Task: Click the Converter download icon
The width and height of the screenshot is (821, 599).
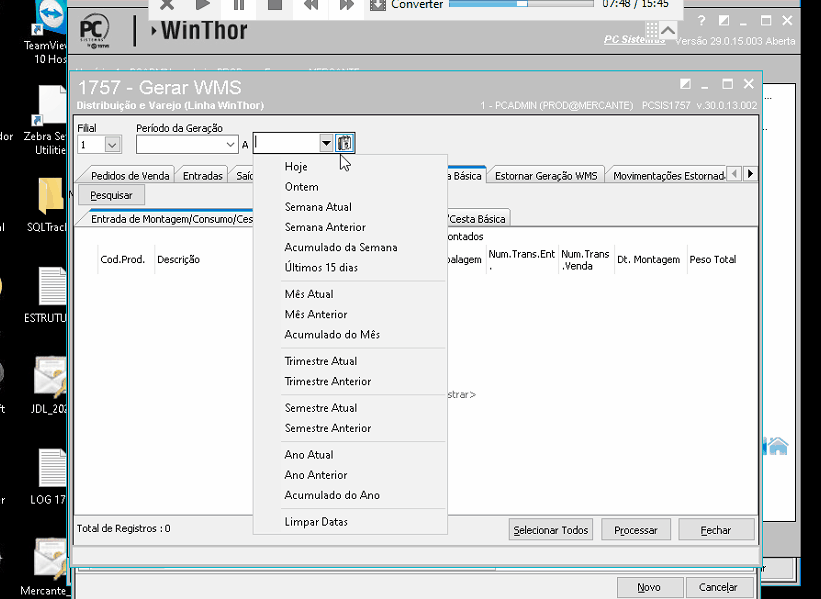Action: [378, 5]
